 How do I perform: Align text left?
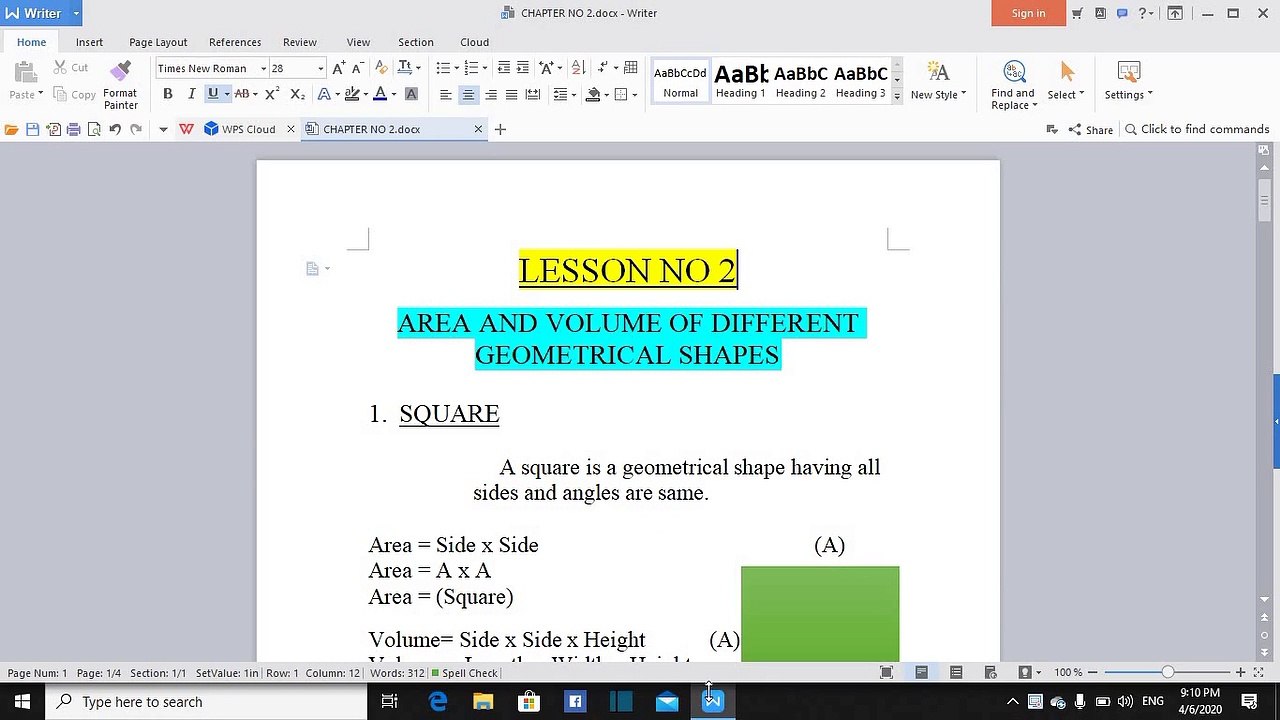point(445,94)
